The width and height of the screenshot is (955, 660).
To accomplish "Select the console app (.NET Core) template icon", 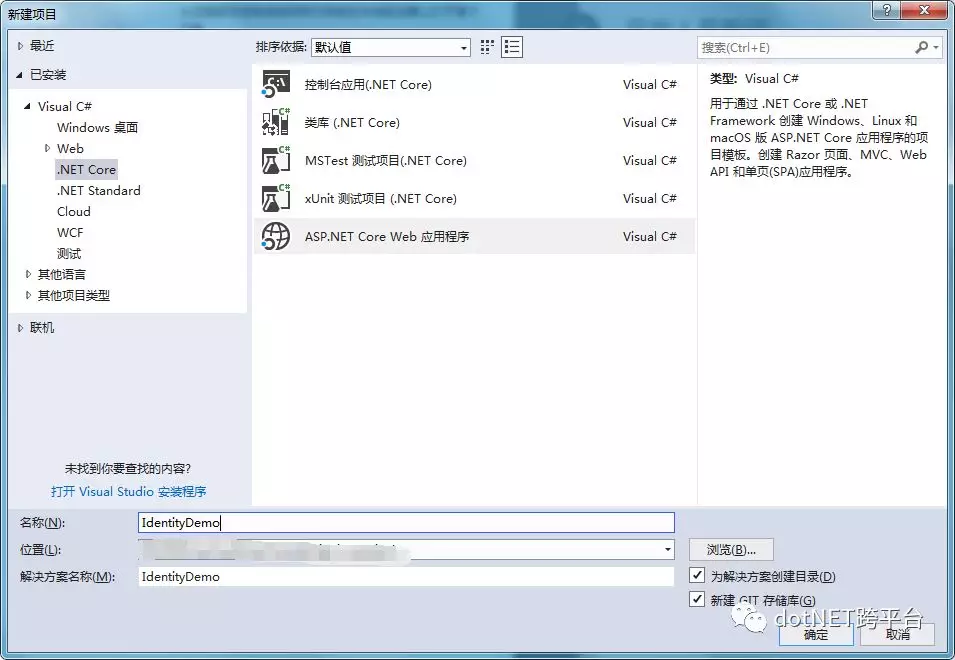I will pos(275,85).
